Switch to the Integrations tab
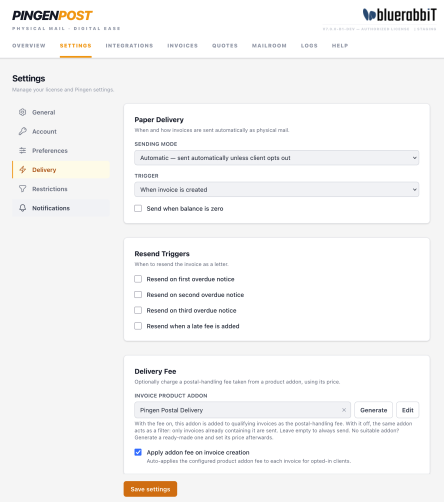 129,46
